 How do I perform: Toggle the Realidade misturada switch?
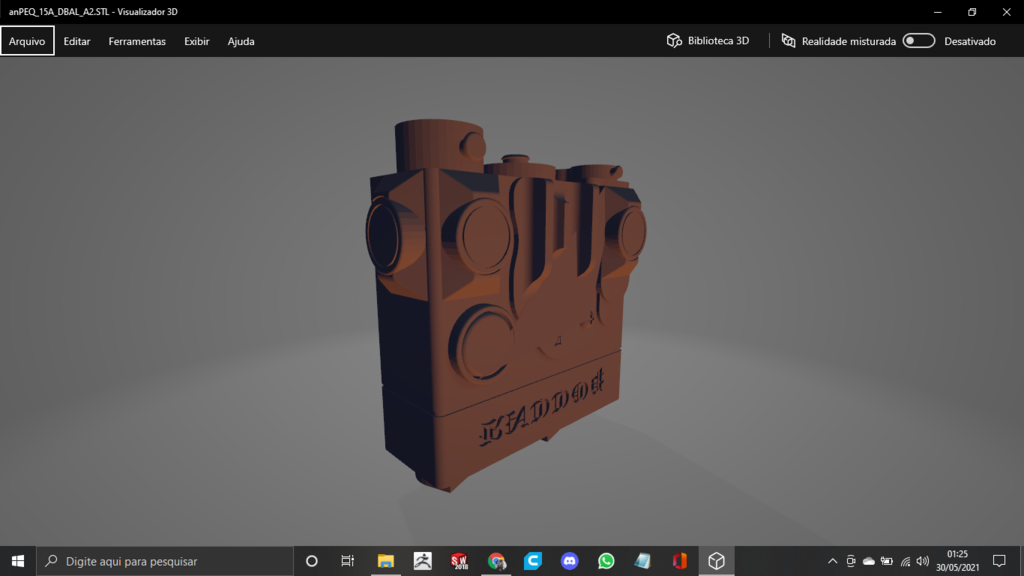click(919, 40)
